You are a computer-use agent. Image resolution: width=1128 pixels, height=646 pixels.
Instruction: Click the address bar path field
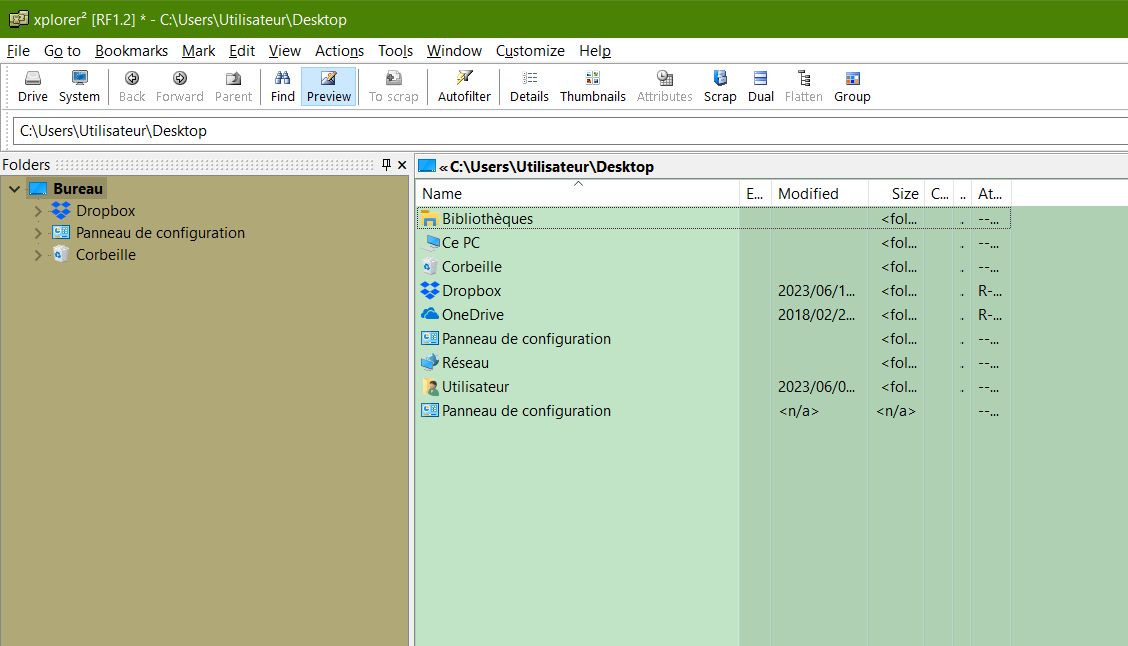[x=570, y=131]
